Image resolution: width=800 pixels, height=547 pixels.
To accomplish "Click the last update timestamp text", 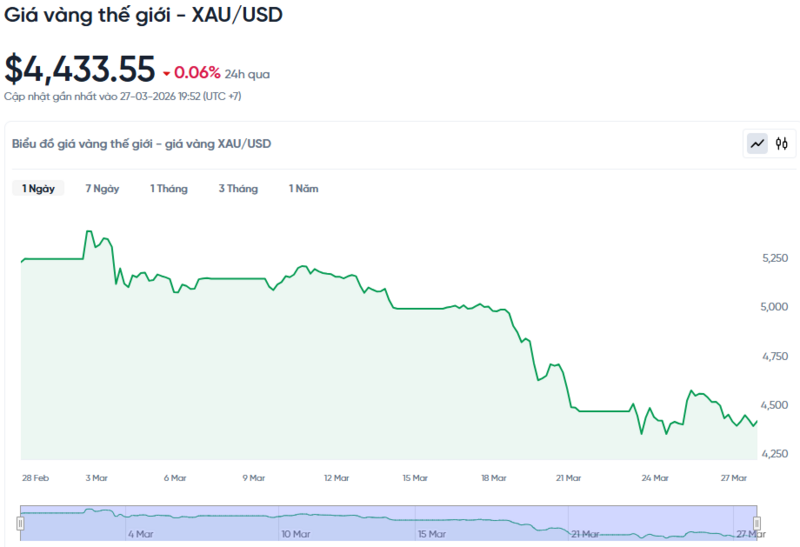I will (122, 96).
